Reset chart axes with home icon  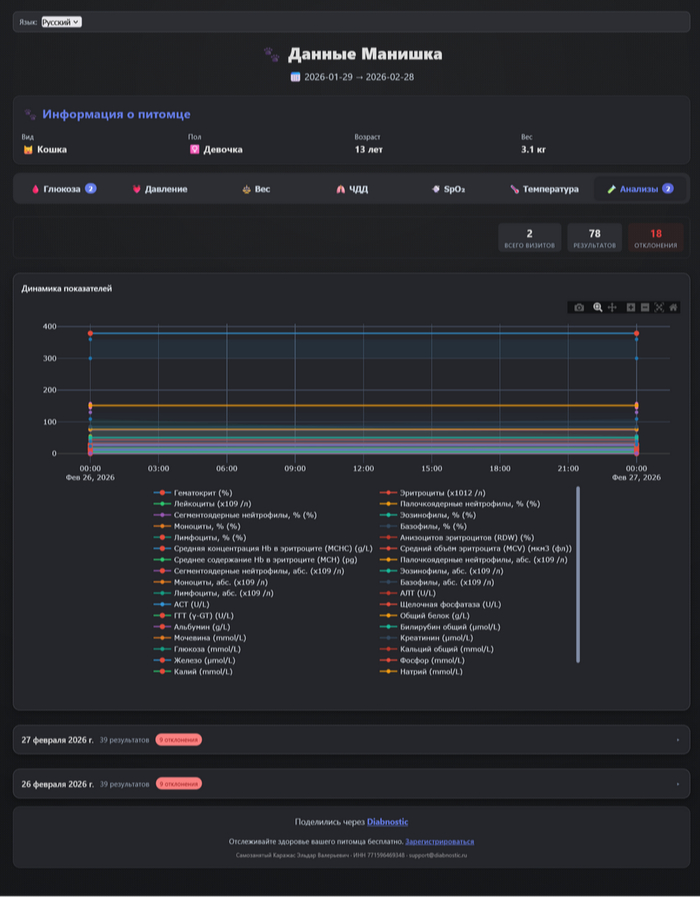[673, 307]
